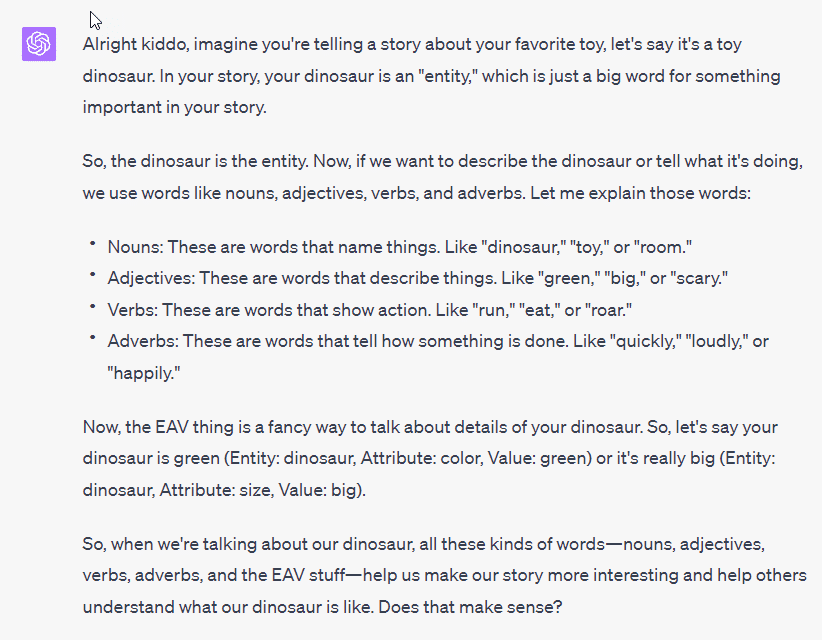
Task: Click the bullet dot before "Adjectives"
Action: (90, 275)
